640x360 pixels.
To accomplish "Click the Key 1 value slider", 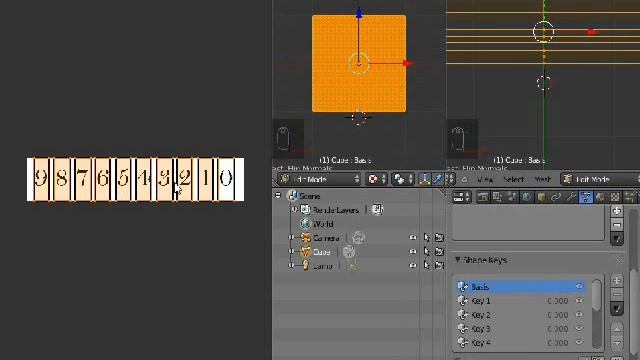I will click(x=558, y=301).
